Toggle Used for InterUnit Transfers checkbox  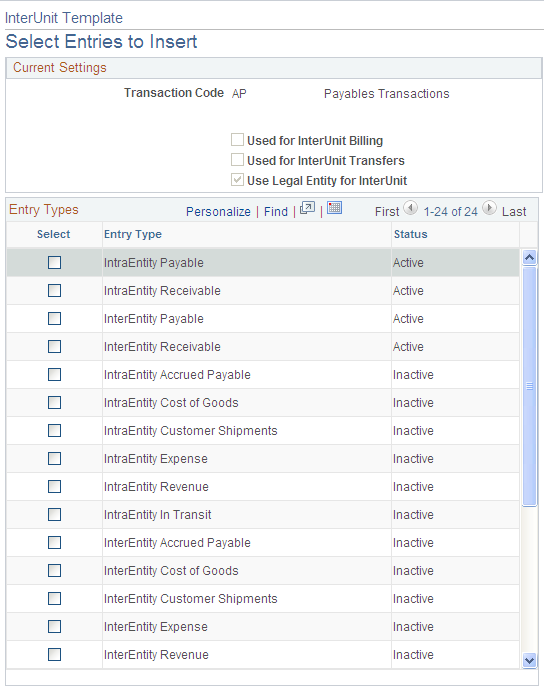tap(237, 159)
